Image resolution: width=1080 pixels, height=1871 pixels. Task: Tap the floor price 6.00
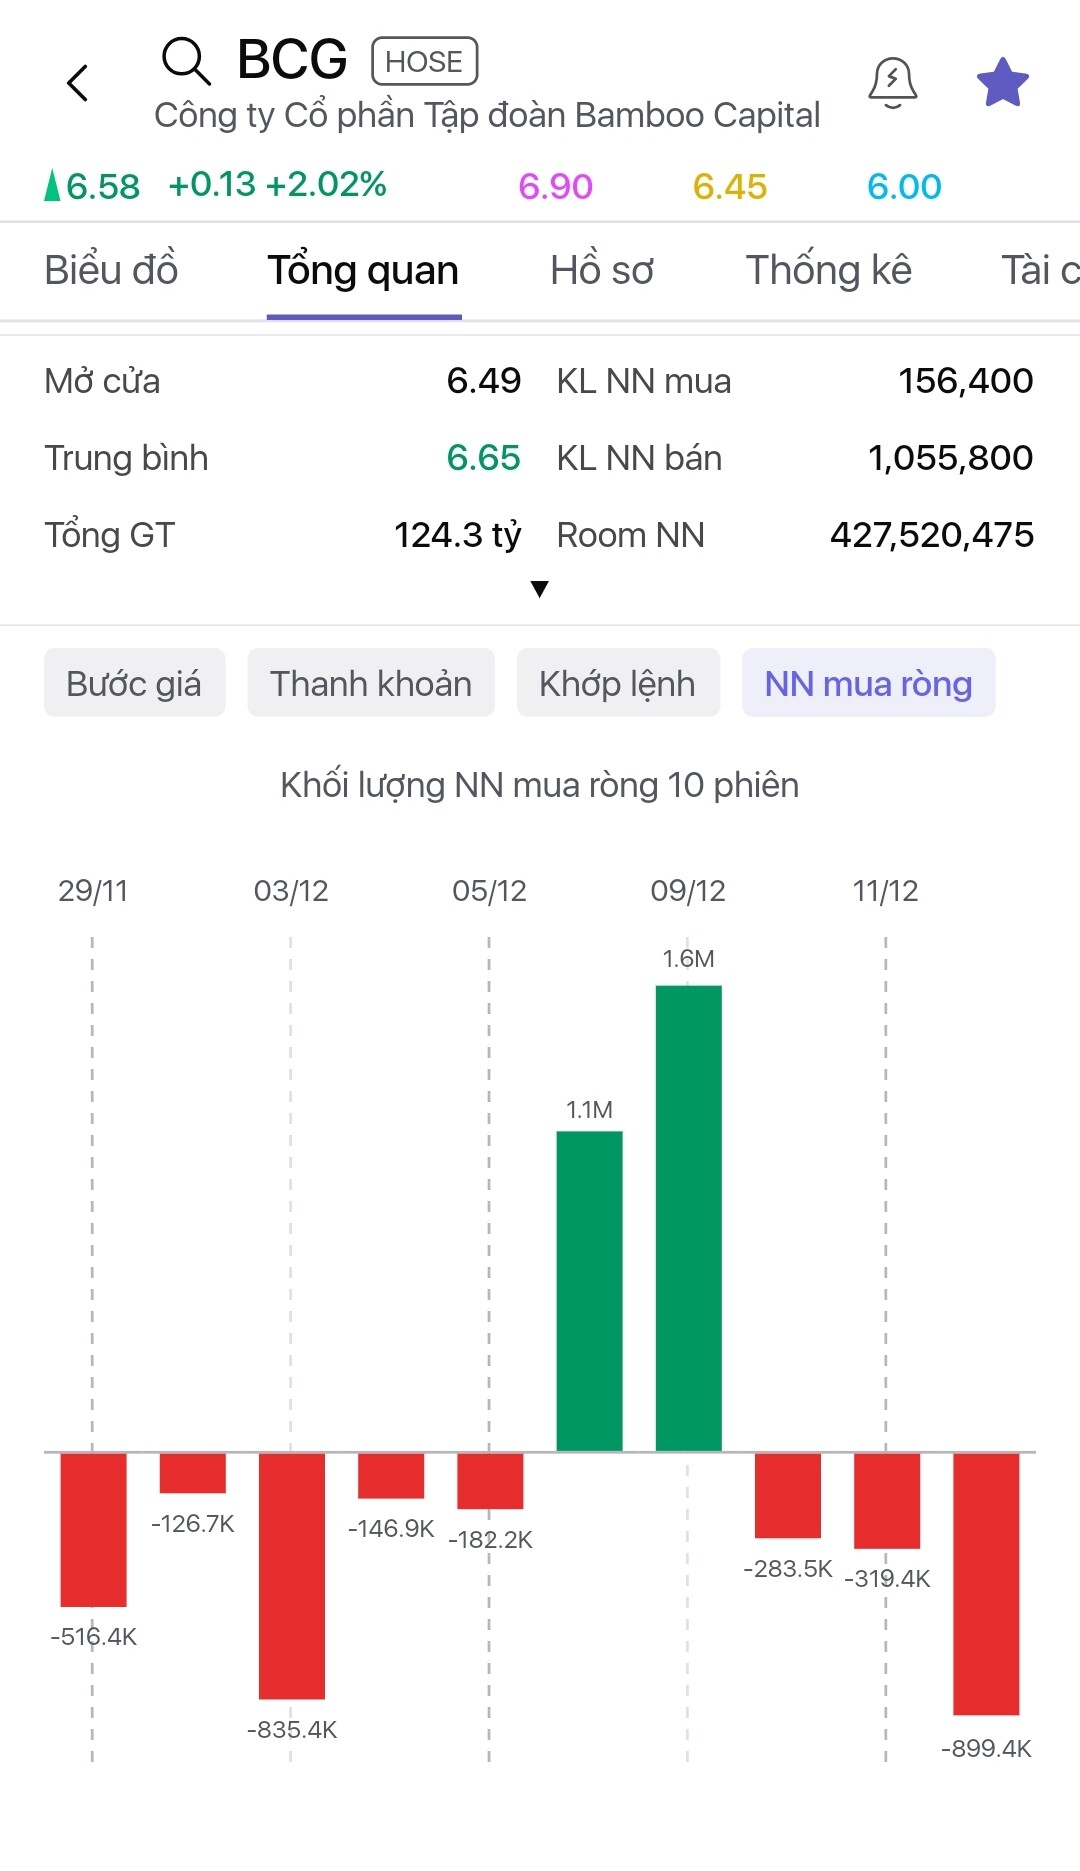click(904, 187)
